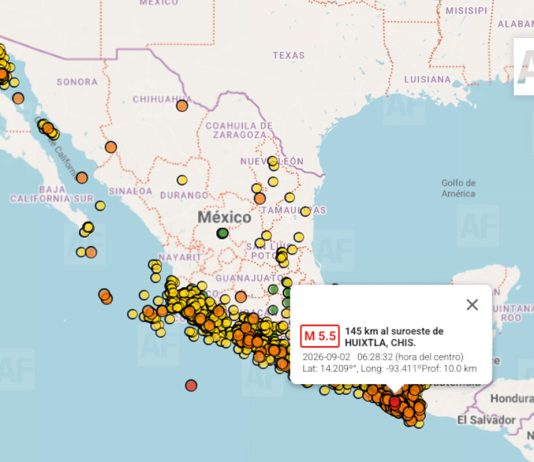Screen dimensions: 534x462
Task: Click the green marker below México label
Action: point(222,233)
